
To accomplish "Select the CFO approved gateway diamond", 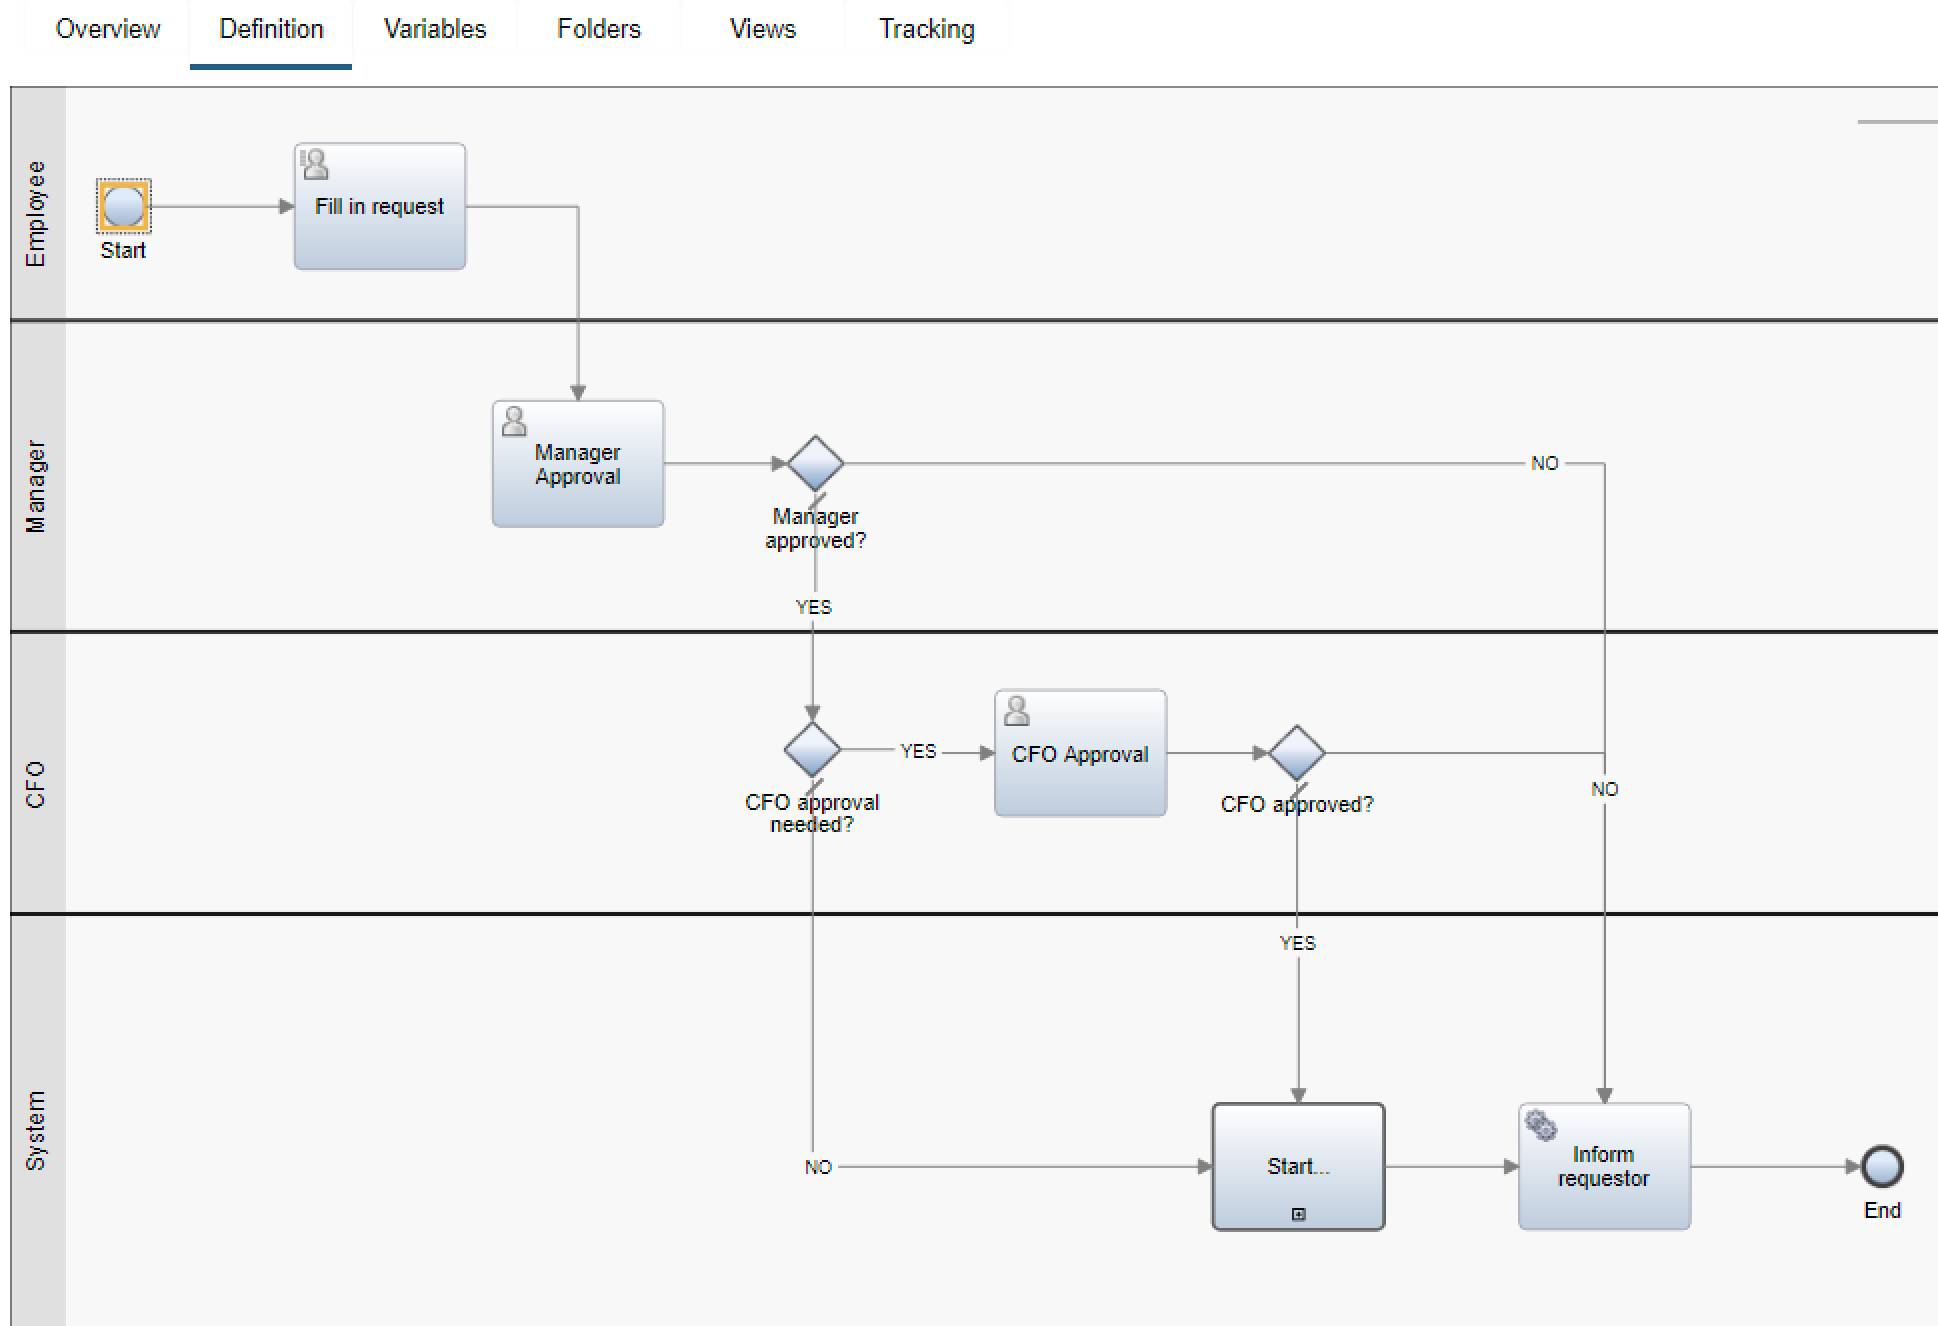I will point(1297,753).
